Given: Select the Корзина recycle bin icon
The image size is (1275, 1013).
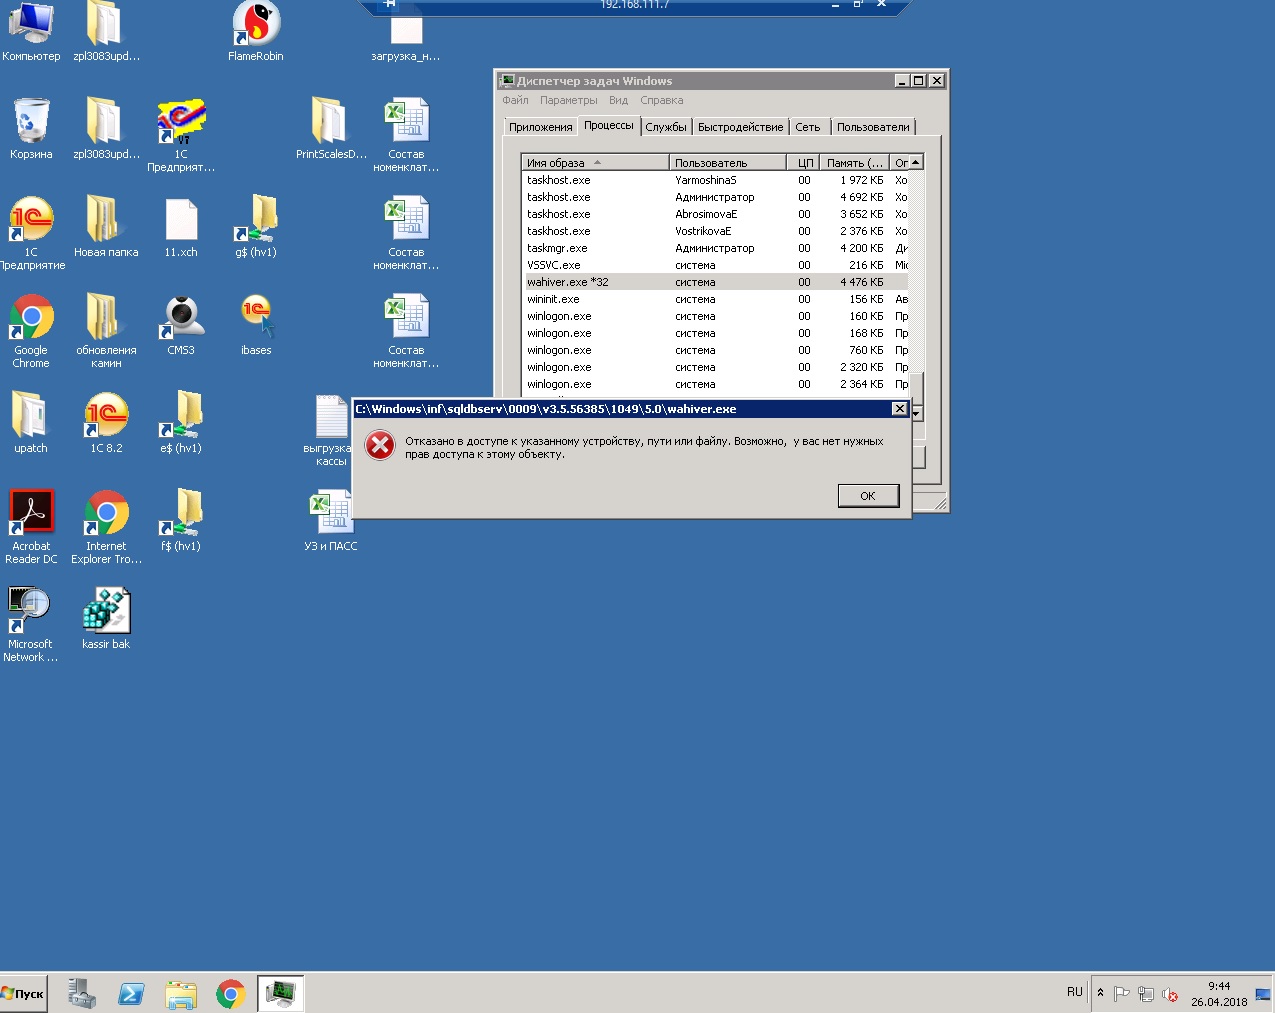Looking at the screenshot, I should pos(31,128).
